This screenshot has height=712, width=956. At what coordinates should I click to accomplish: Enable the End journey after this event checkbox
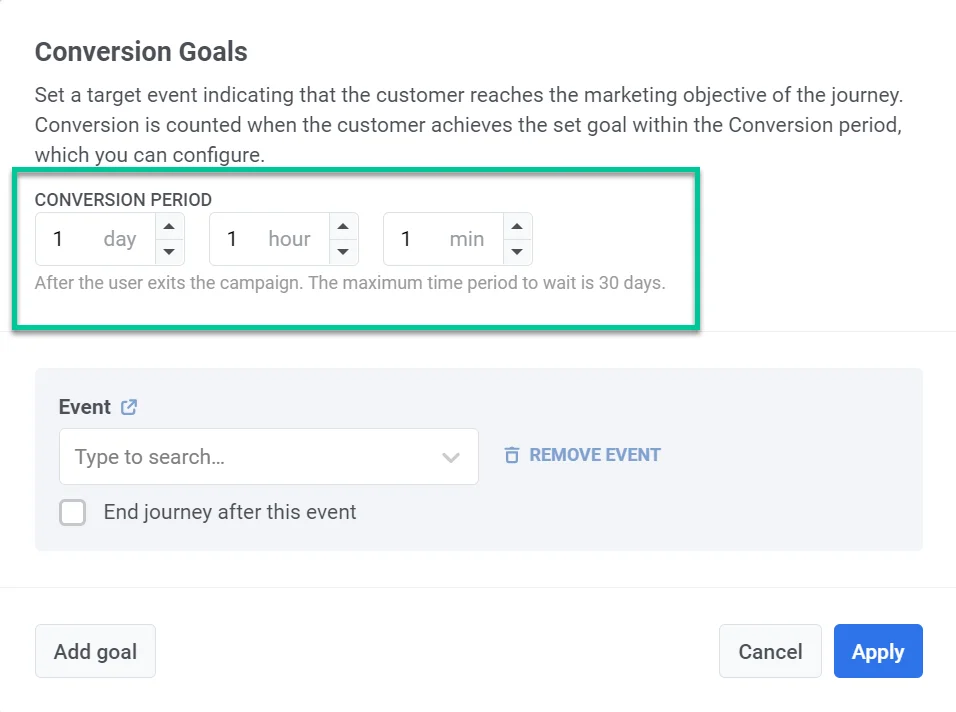point(73,513)
